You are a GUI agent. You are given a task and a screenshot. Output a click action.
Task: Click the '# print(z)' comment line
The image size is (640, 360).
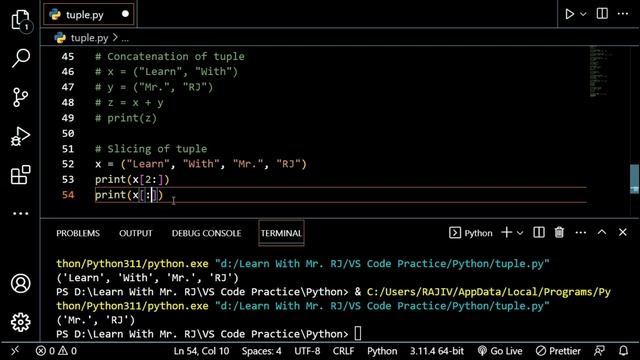click(126, 118)
